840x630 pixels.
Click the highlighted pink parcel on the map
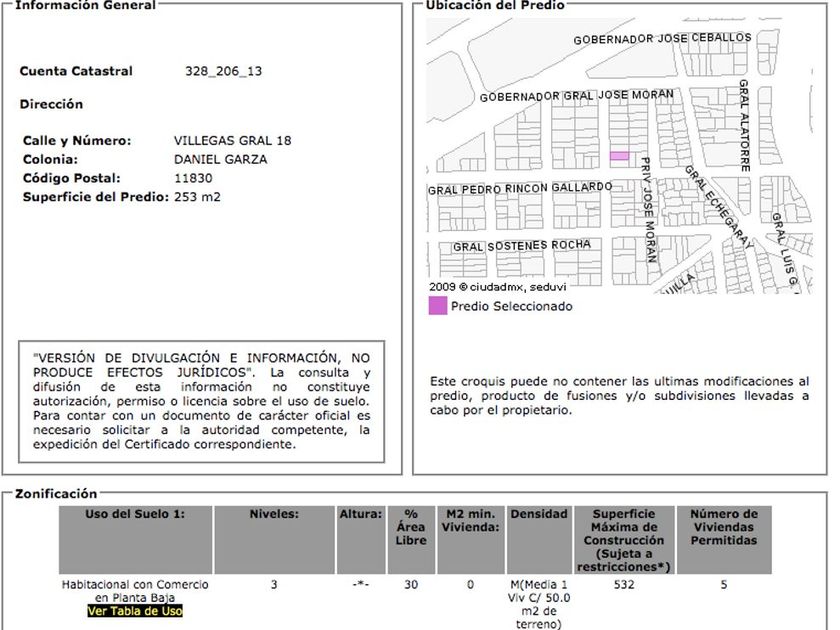[619, 156]
